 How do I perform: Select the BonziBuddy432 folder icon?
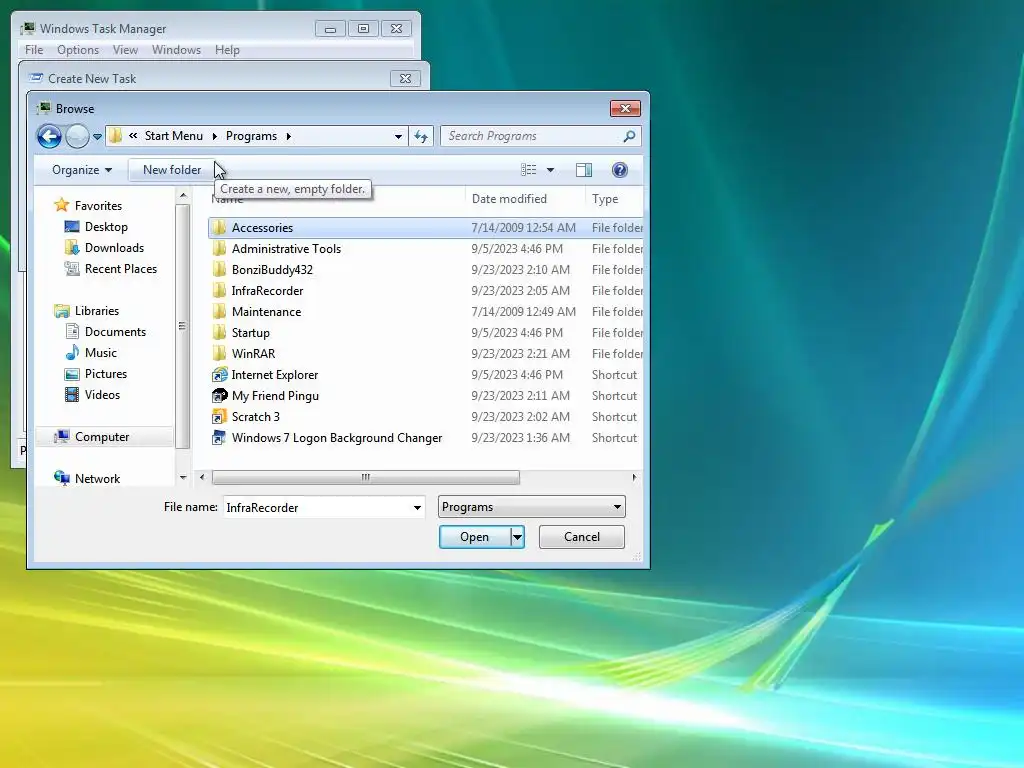(219, 270)
